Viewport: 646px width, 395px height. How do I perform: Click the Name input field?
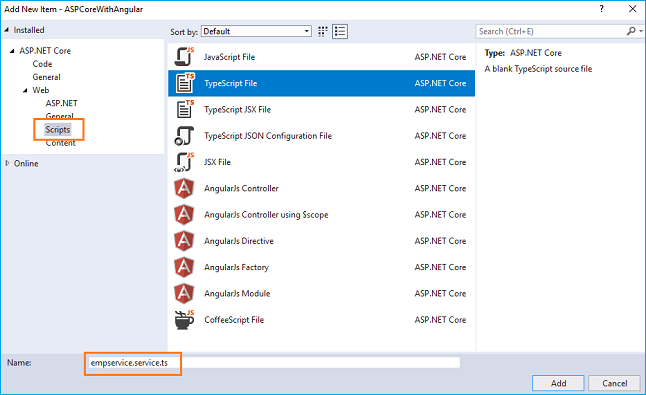pyautogui.click(x=274, y=363)
